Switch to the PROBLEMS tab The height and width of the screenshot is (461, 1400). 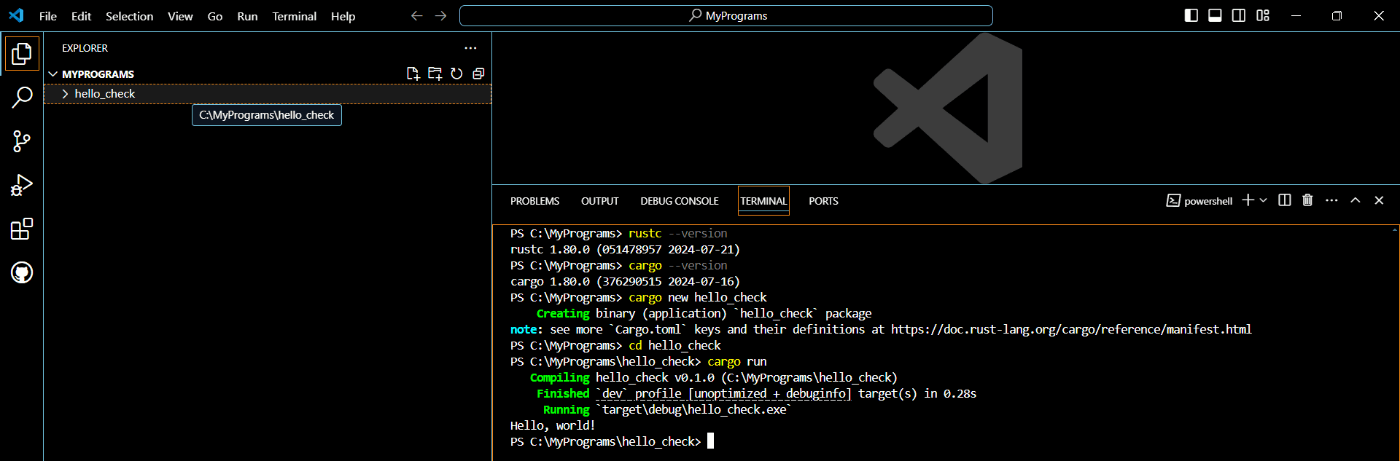(535, 201)
